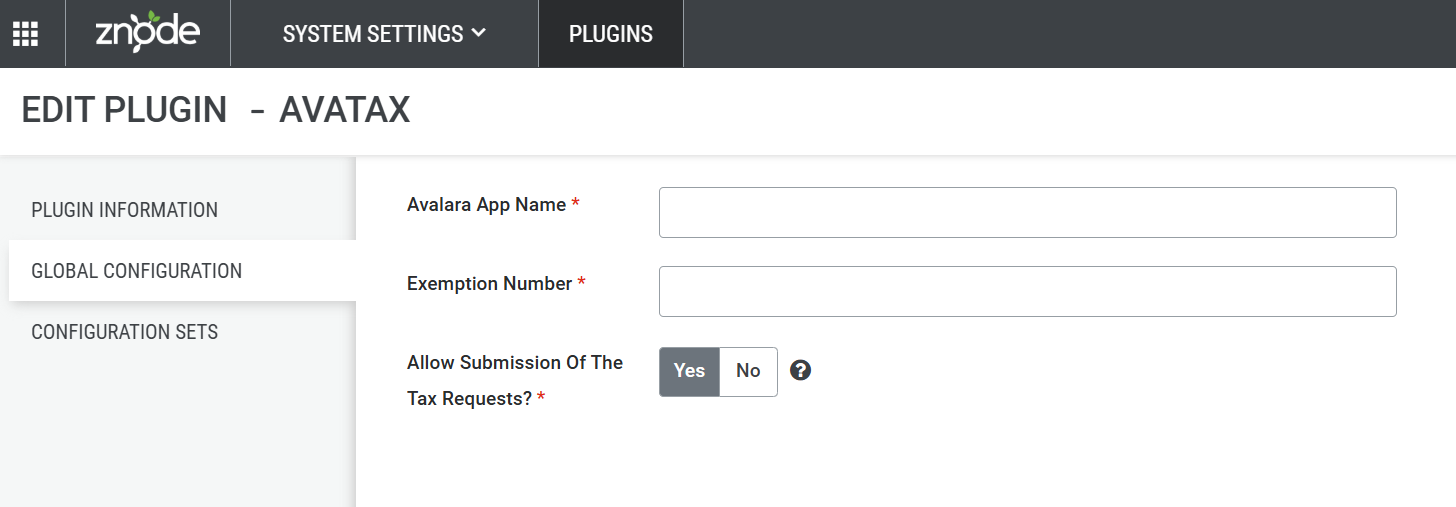Focus the Avalara App Name field
1456x507 pixels.
point(1027,212)
